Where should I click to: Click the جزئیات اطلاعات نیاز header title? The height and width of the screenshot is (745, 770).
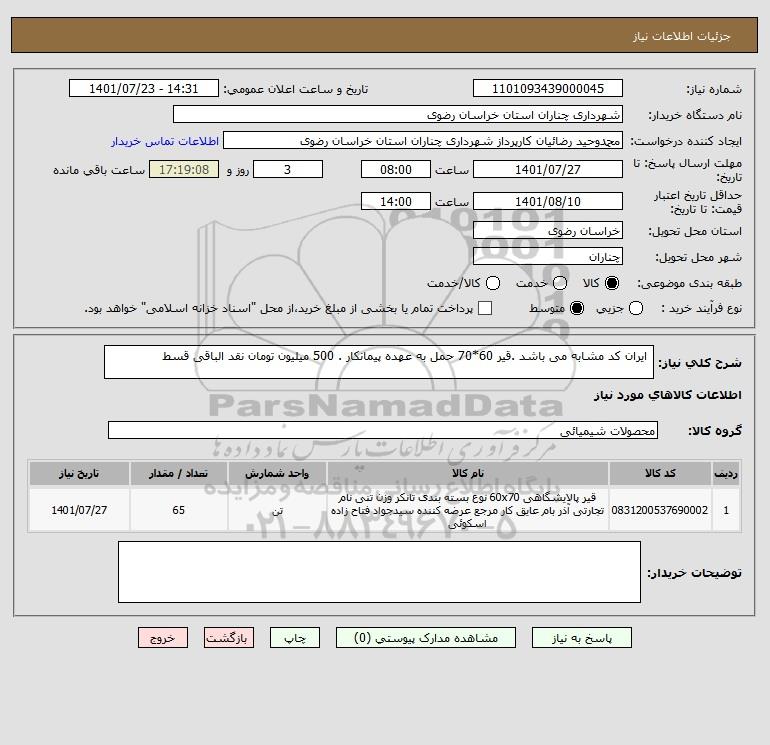[x=681, y=36]
